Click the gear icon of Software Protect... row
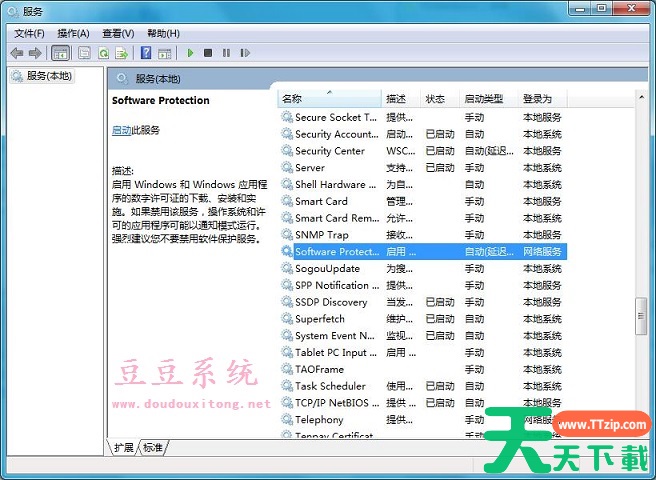The image size is (656, 480). [x=287, y=252]
